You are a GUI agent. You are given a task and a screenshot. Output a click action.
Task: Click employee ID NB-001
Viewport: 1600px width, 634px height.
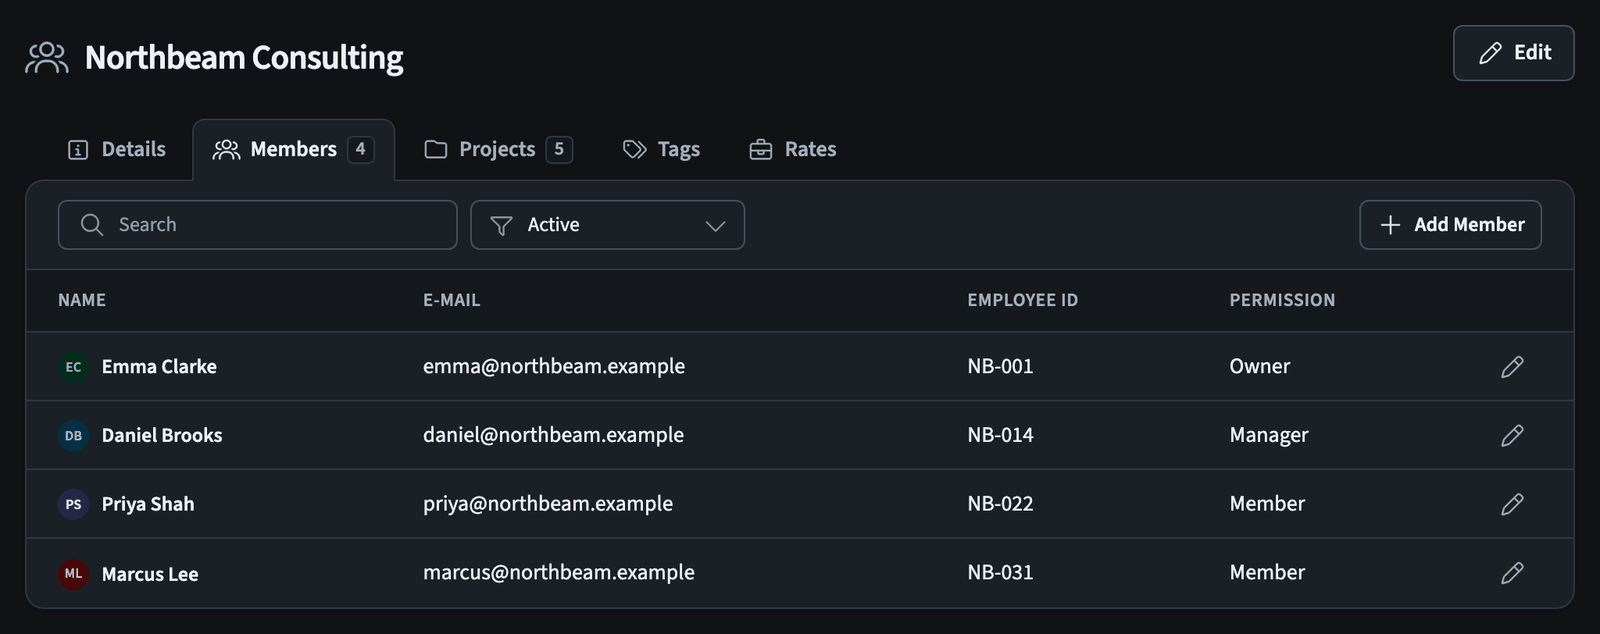coord(1000,367)
